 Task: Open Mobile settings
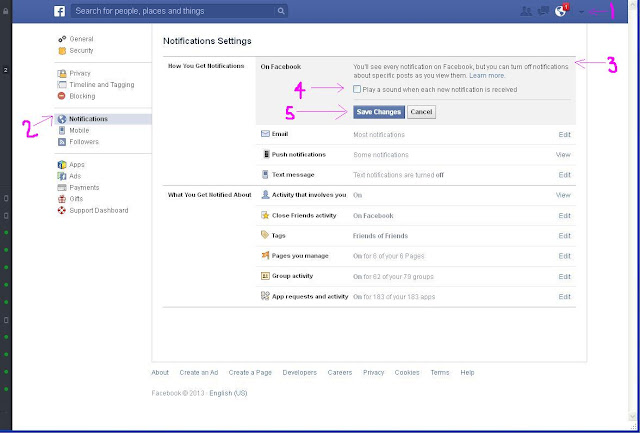coord(79,131)
